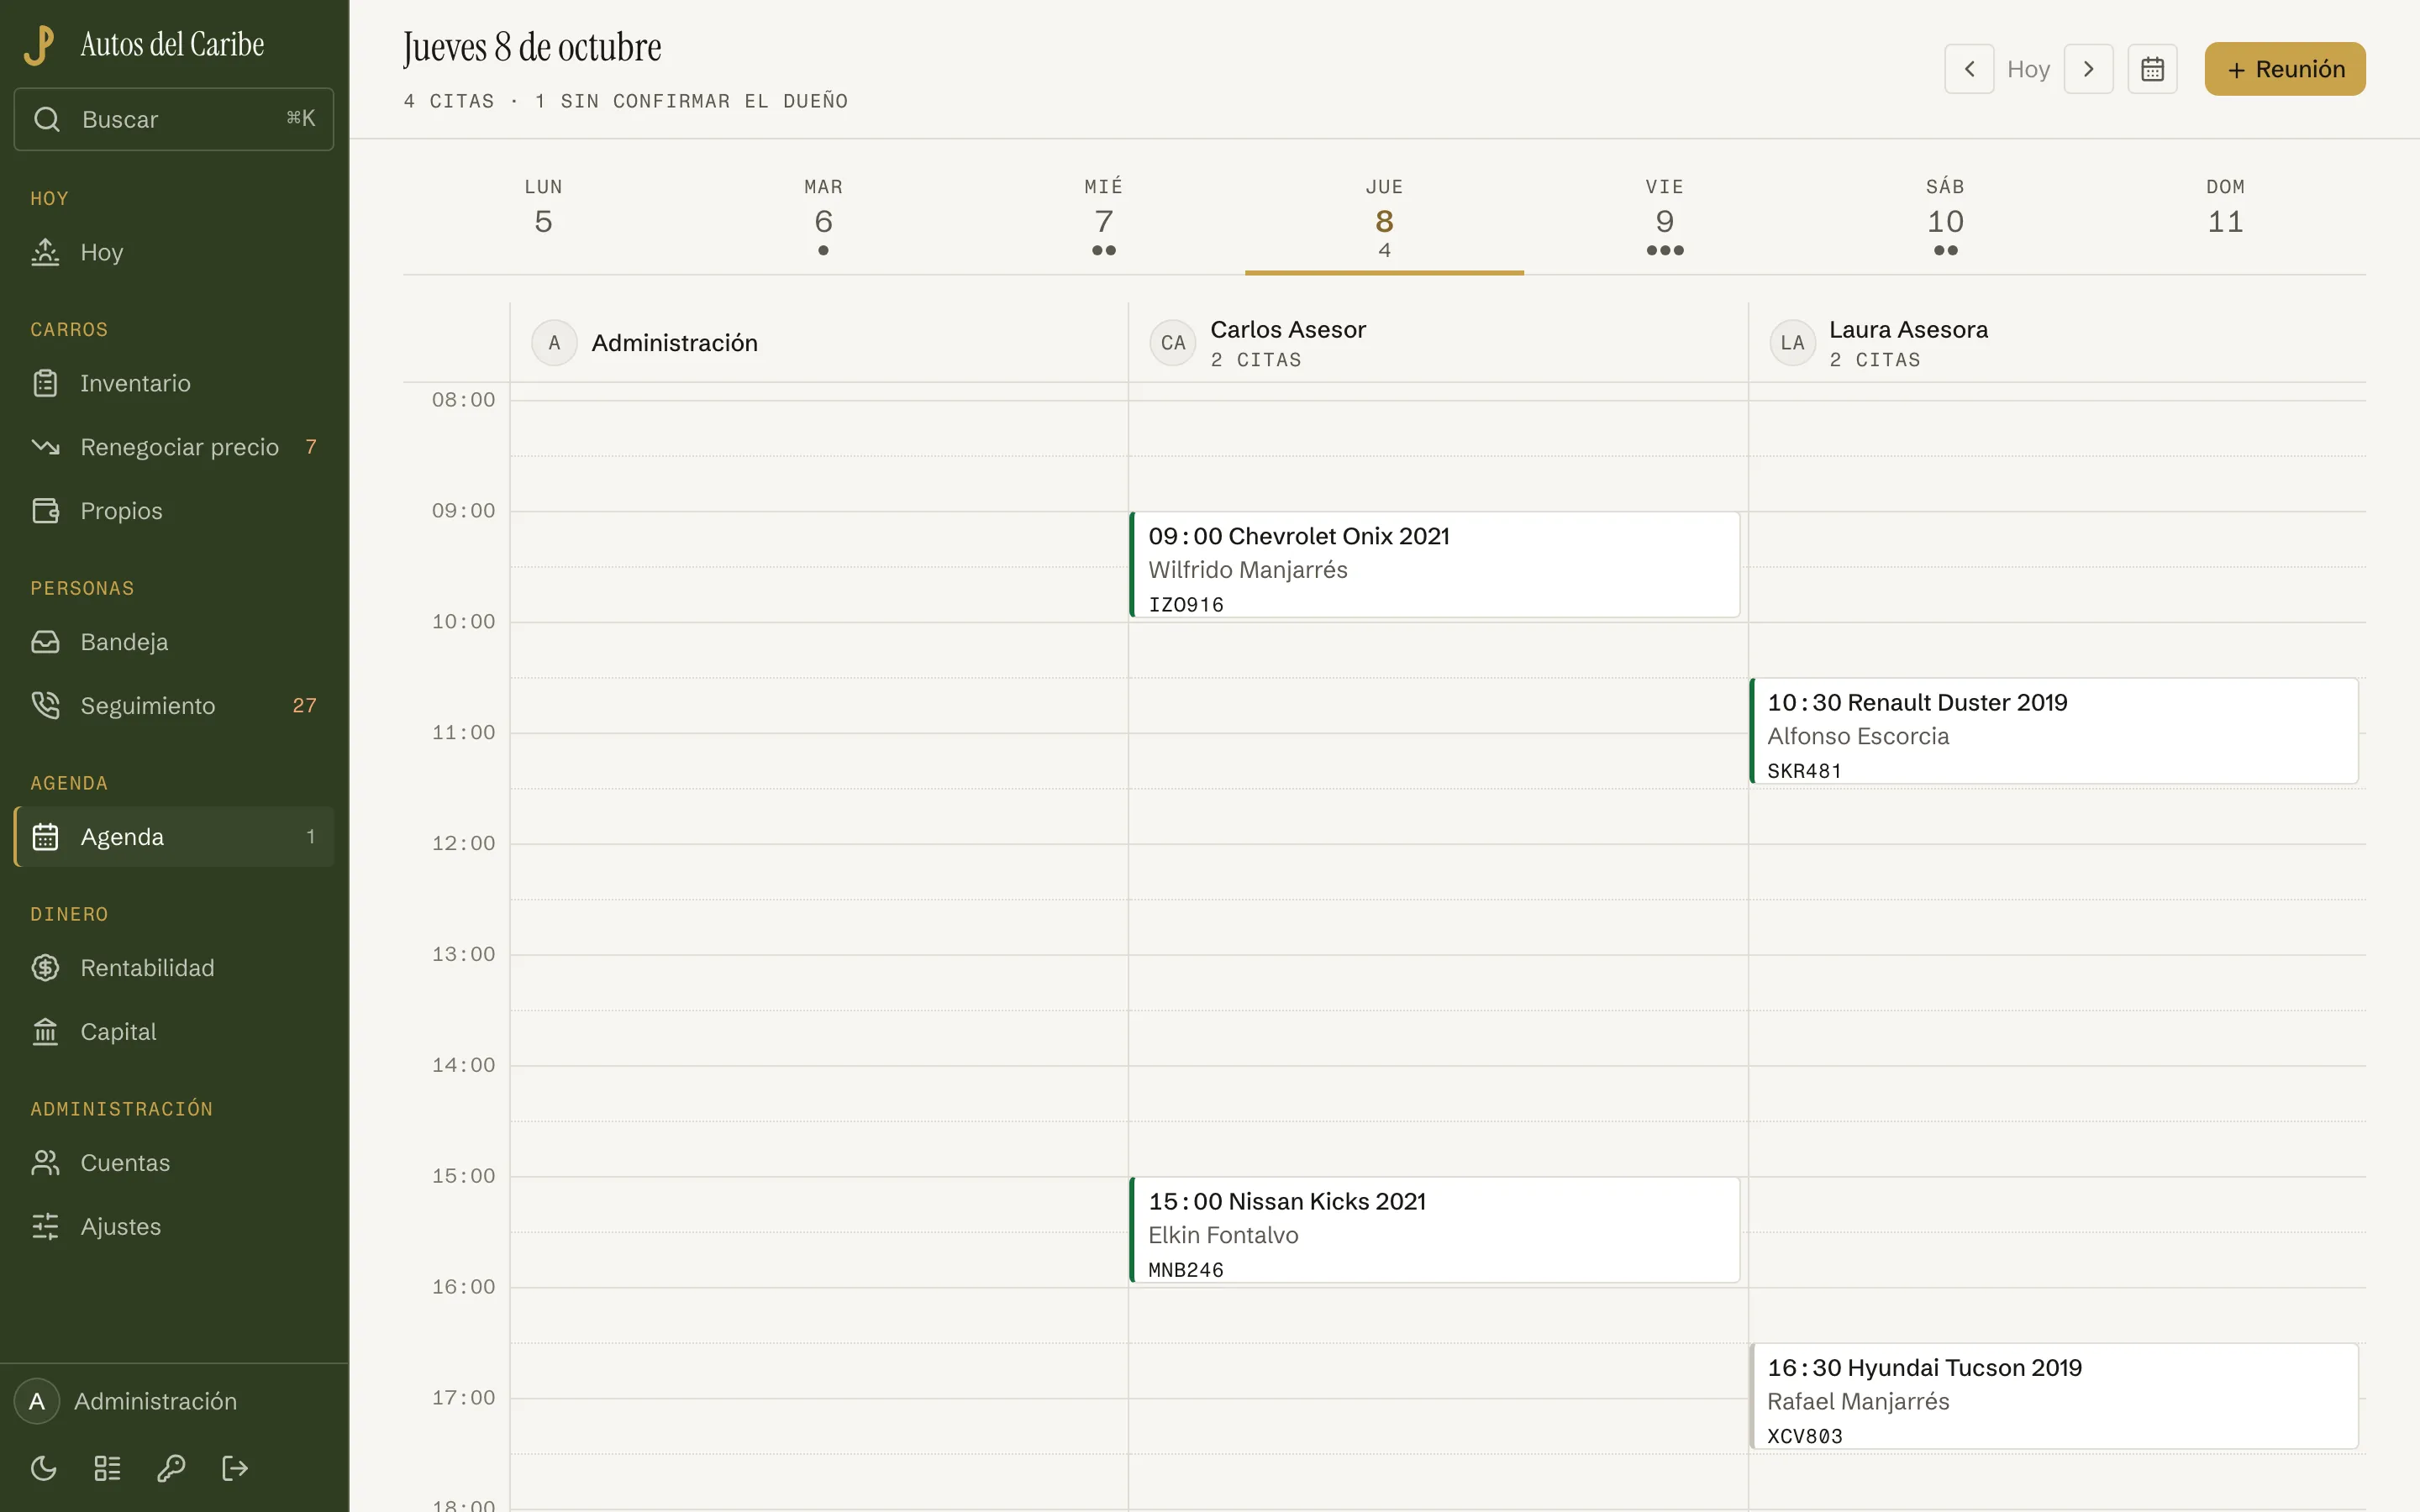Click the customer name Elkin Fontalvo

click(x=1223, y=1235)
